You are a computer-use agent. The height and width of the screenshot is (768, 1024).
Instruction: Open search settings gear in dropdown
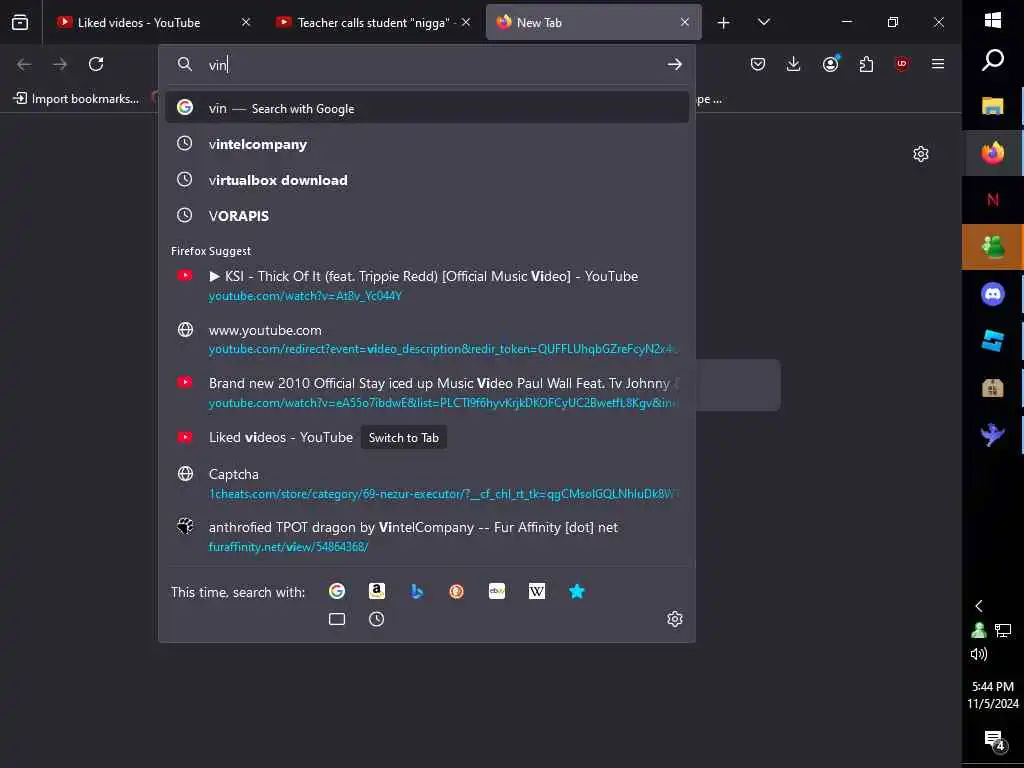675,619
